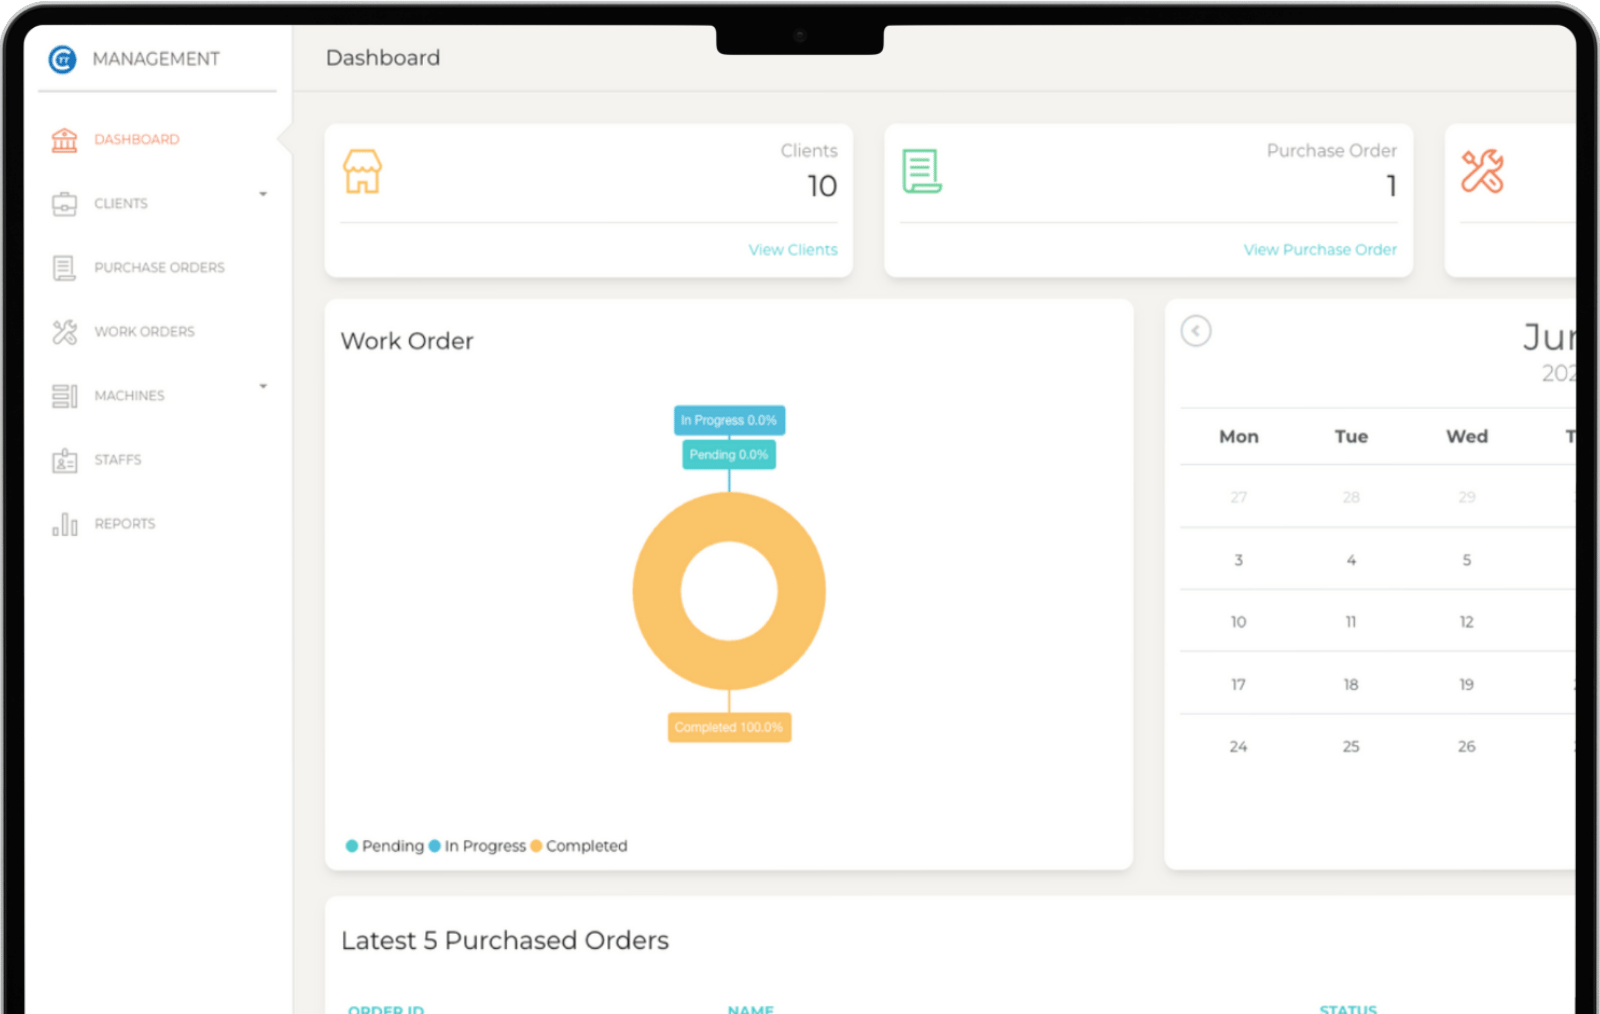Click the green receipt icon on Purchase Order card
The height and width of the screenshot is (1014, 1600).
[x=921, y=171]
